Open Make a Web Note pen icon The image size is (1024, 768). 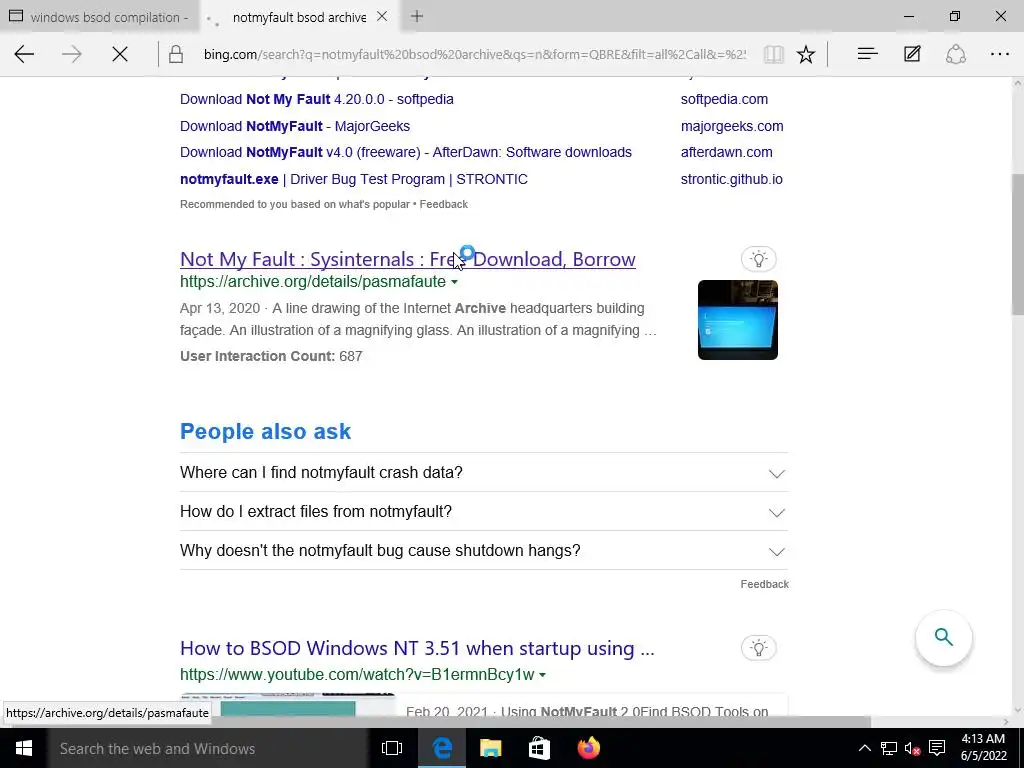912,54
